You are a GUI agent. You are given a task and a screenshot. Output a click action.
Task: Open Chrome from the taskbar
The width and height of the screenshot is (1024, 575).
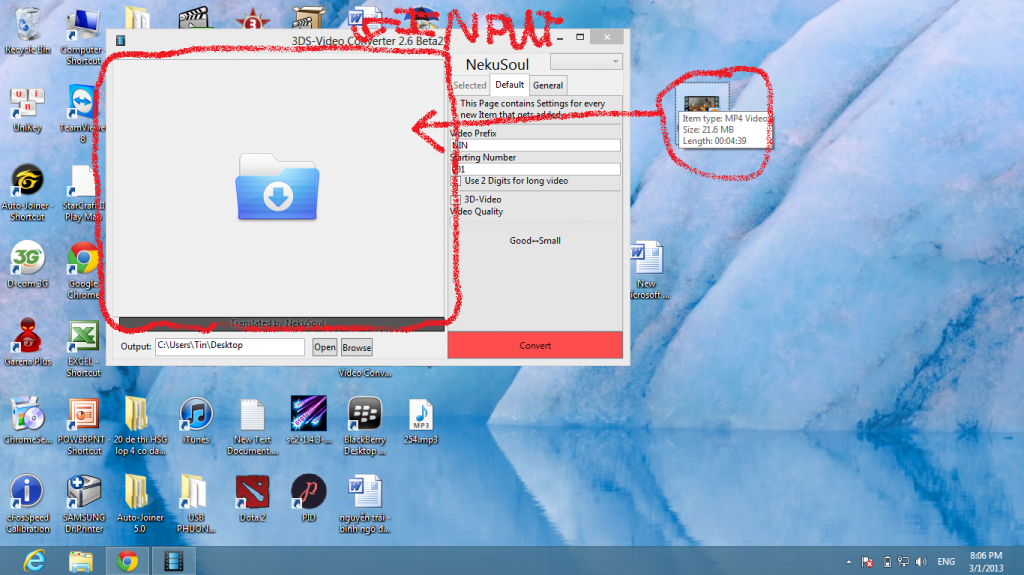[x=127, y=561]
